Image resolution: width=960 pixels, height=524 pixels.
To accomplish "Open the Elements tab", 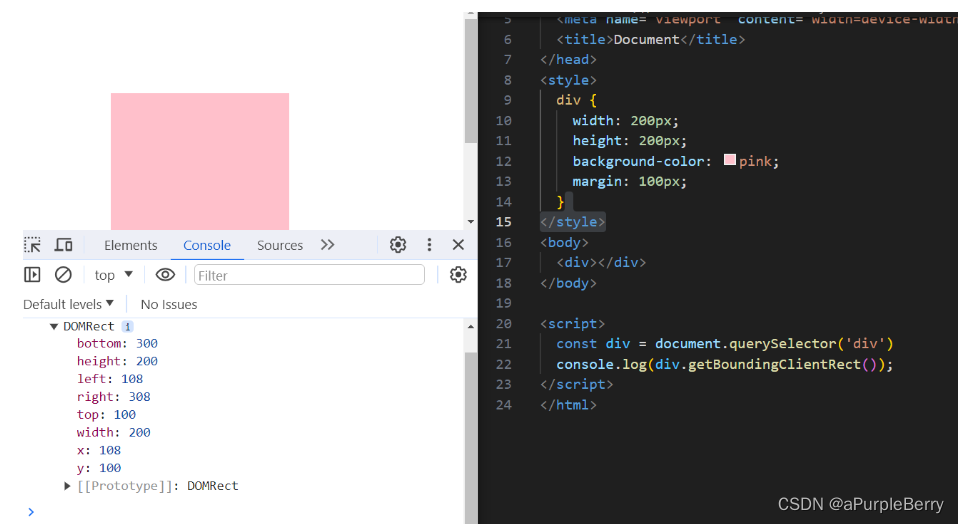I will [x=130, y=245].
